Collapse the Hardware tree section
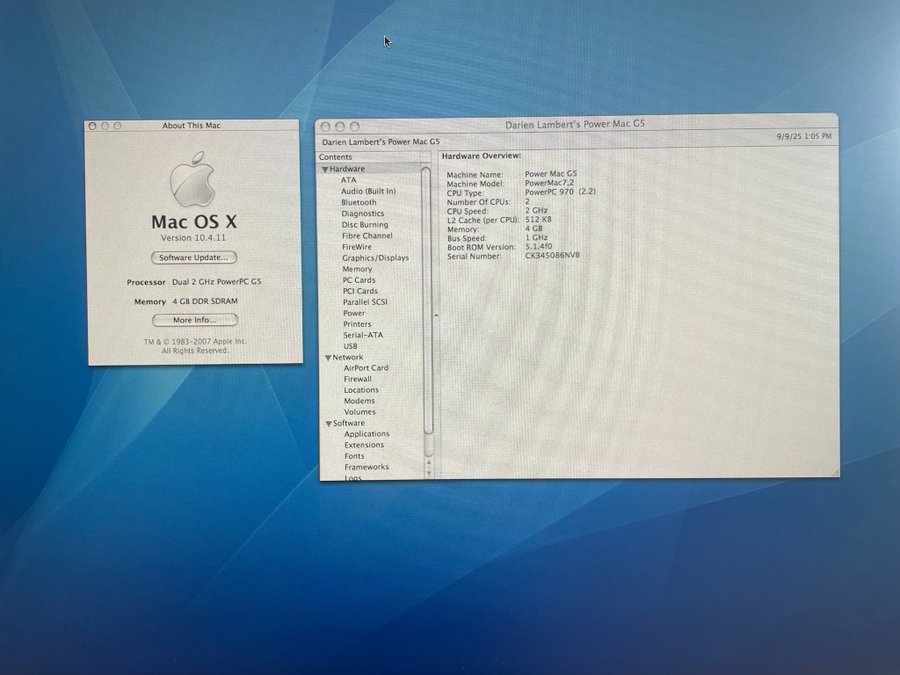900x675 pixels. pos(325,169)
